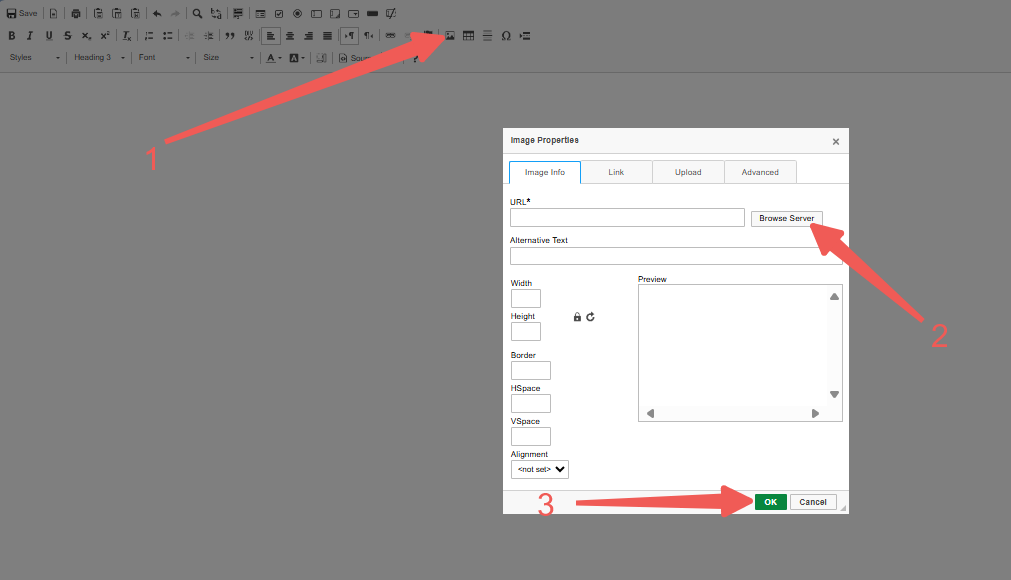Insert a Checkbox form field
The image size is (1011, 580).
[x=279, y=14]
